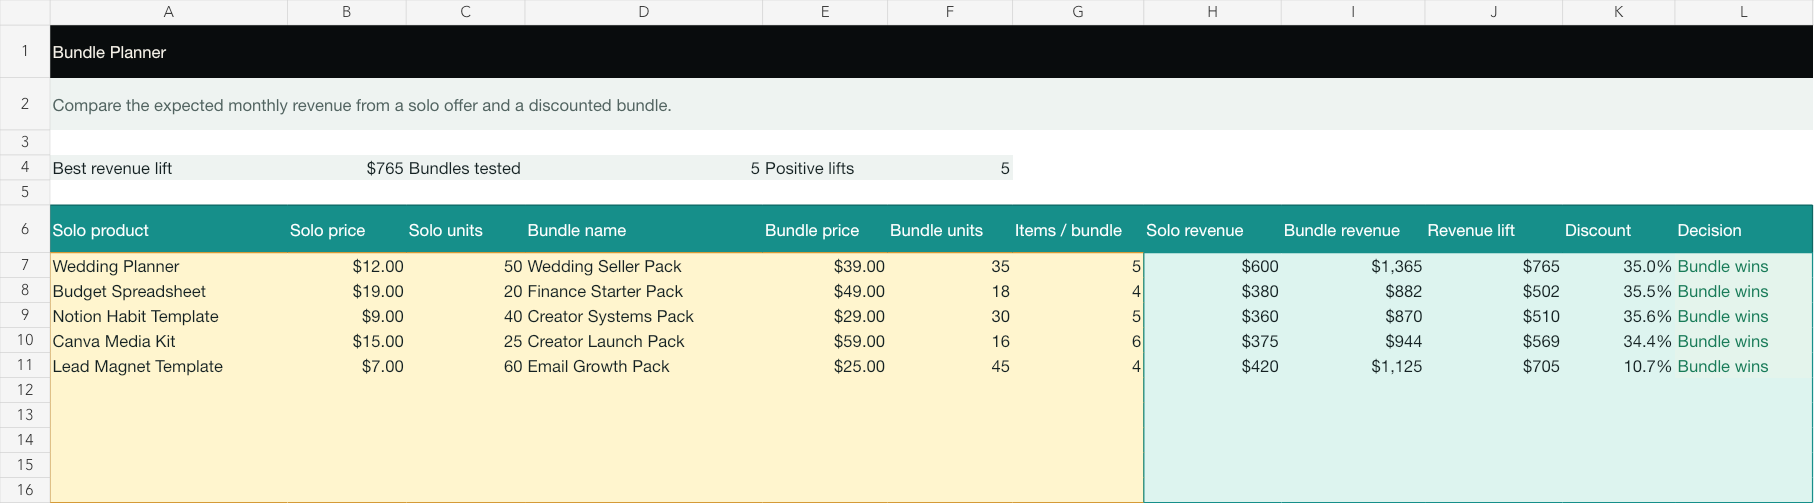Select the $29.00 bundle price cell
The width and height of the screenshot is (1814, 503).
point(825,316)
